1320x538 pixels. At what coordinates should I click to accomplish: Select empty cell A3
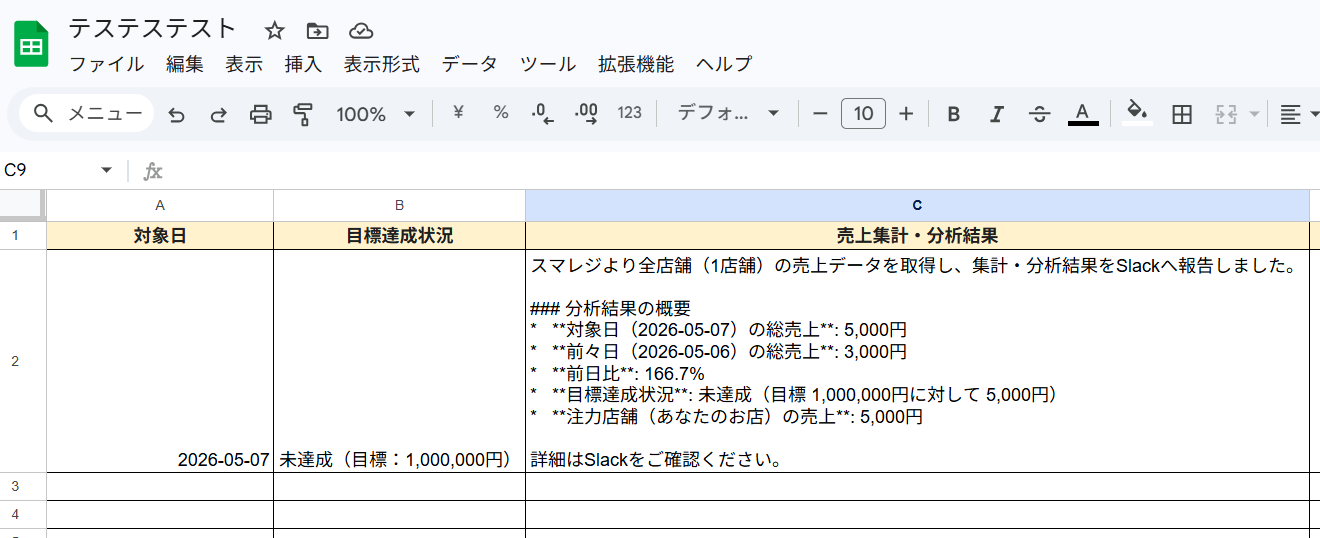[x=160, y=486]
